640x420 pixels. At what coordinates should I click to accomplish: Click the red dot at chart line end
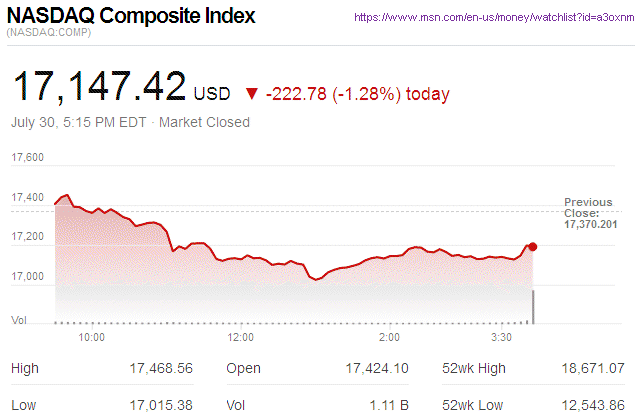tap(532, 246)
